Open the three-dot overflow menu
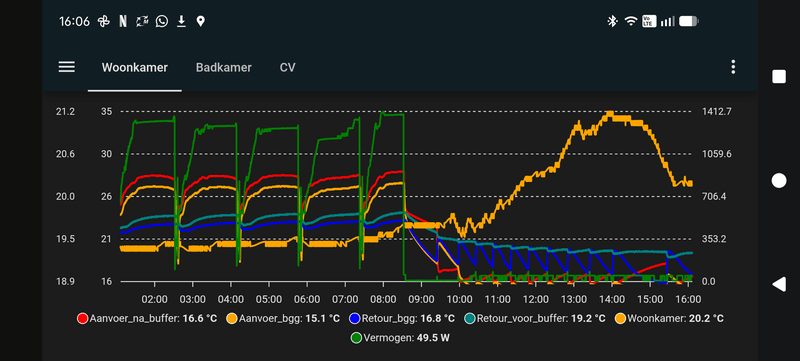 [x=733, y=67]
